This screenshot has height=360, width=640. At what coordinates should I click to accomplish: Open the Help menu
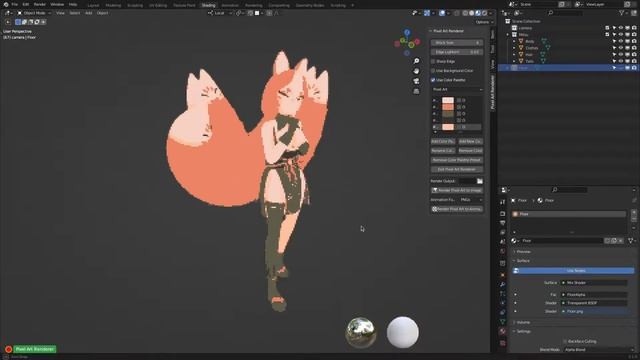coord(73,4)
